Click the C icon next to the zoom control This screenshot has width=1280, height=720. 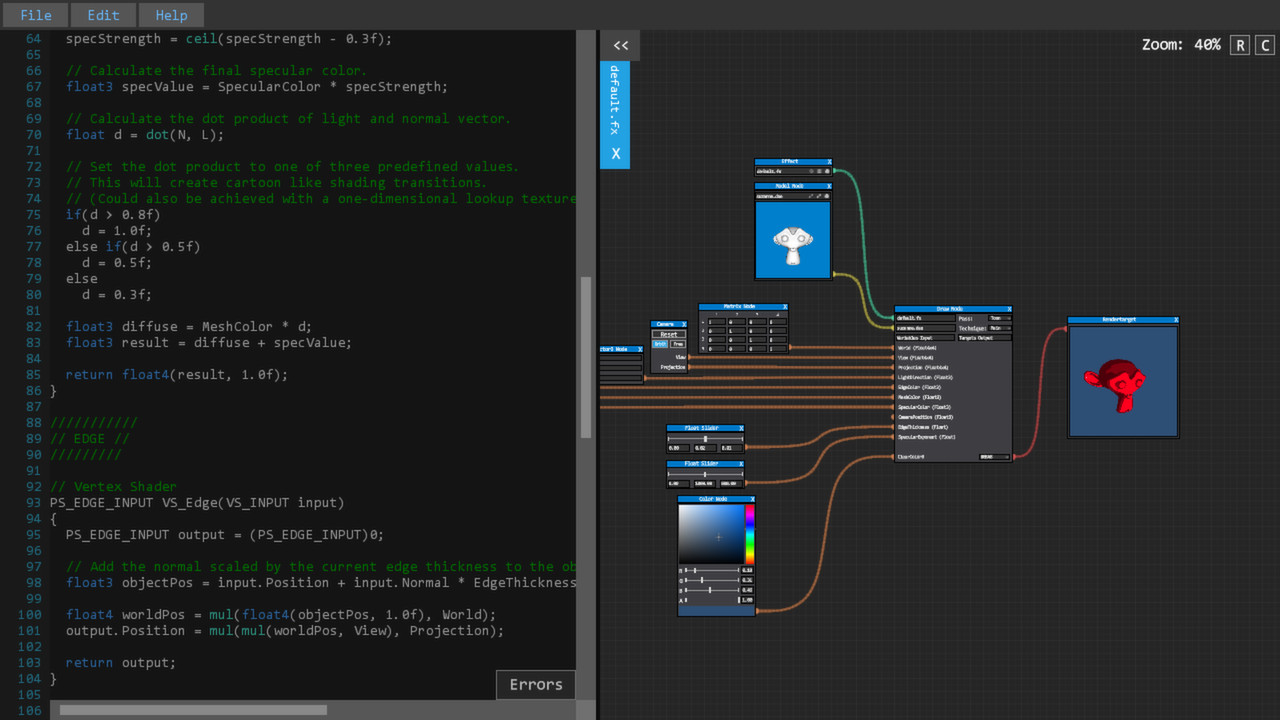[x=1264, y=45]
